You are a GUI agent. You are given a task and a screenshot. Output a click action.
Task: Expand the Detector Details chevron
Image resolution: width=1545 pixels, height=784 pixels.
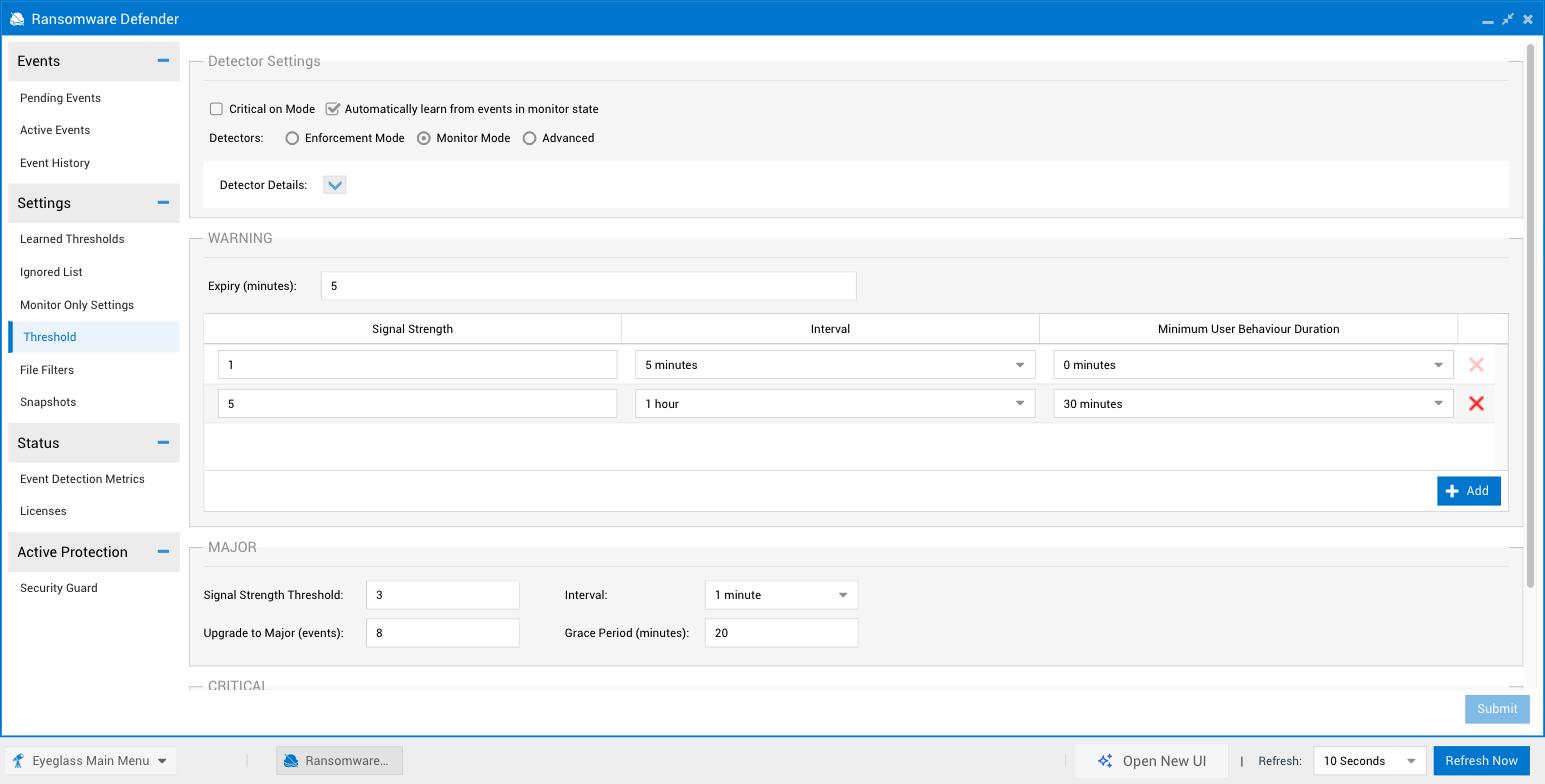click(x=335, y=185)
